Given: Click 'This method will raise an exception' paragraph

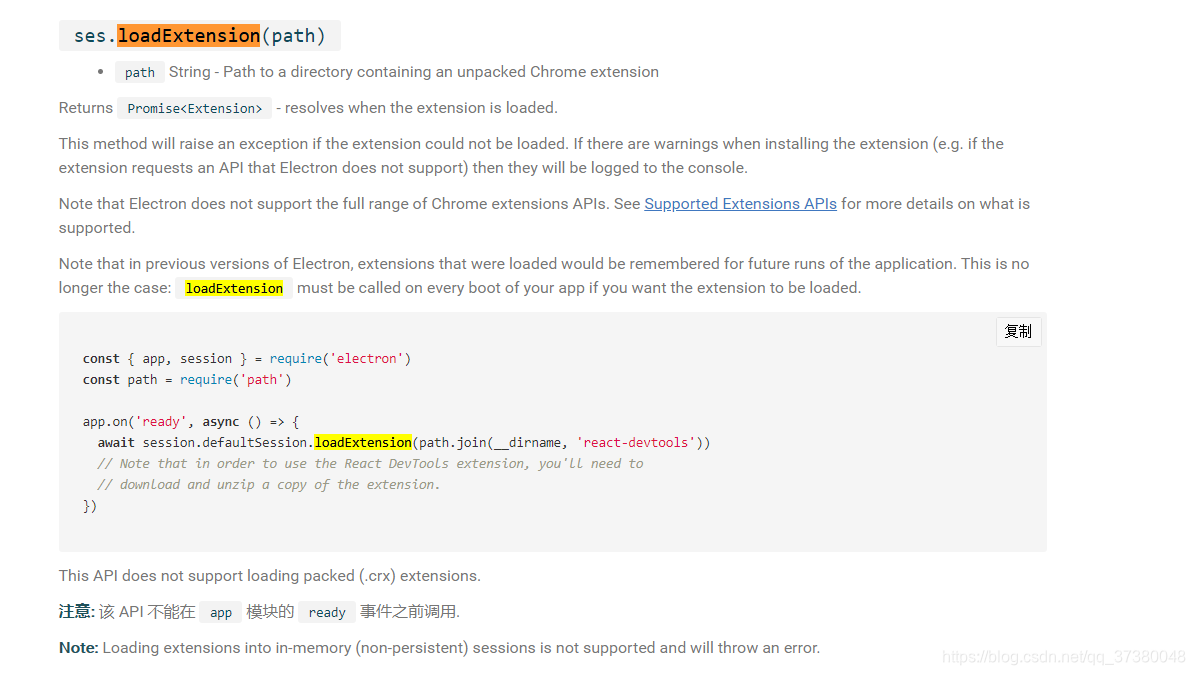Looking at the screenshot, I should [x=531, y=155].
